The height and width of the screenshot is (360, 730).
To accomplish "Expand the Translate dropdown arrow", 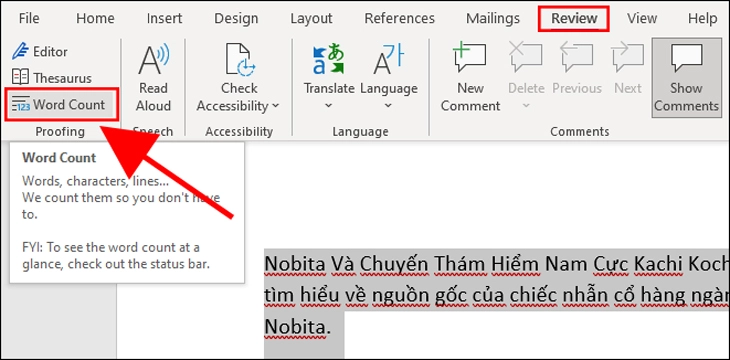I will 329,106.
